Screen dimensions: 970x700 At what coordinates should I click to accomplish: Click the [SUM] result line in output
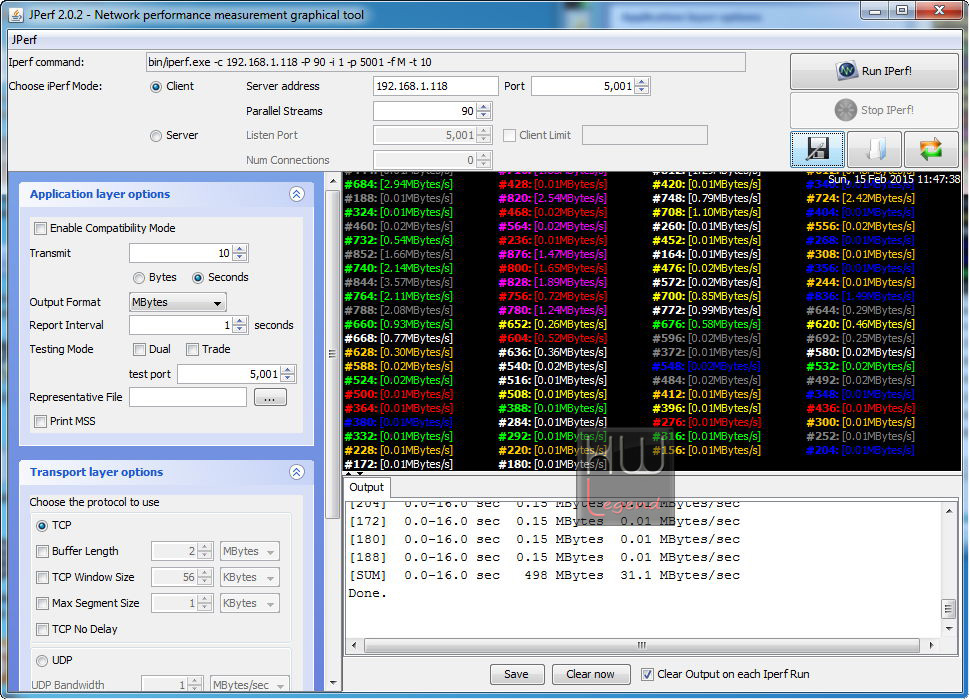click(544, 576)
